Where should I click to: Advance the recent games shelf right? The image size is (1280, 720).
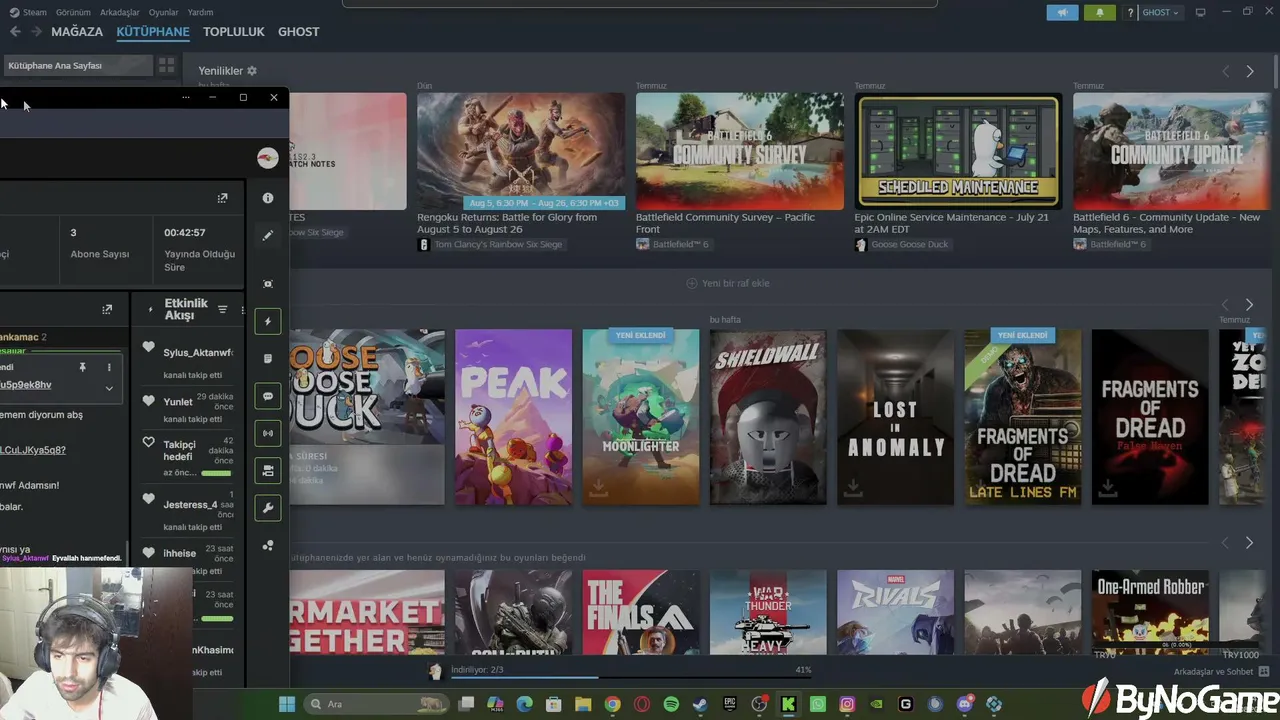tap(1249, 304)
